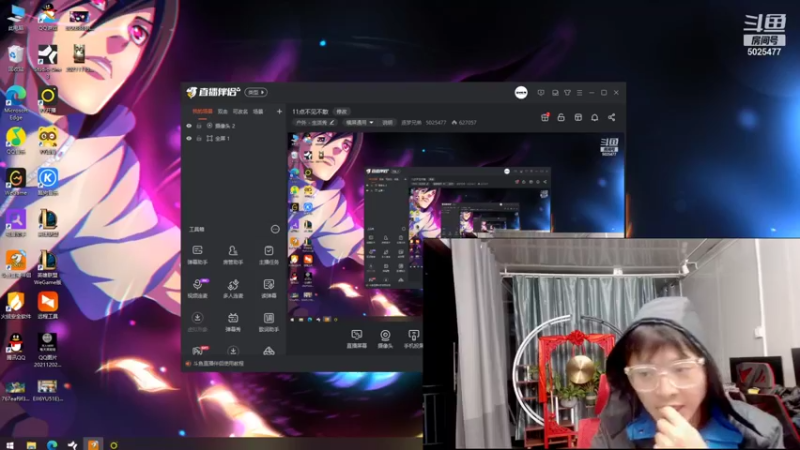Expand the mode pill beside 直播伴侣 logo
This screenshot has width=800, height=450.
[256, 92]
